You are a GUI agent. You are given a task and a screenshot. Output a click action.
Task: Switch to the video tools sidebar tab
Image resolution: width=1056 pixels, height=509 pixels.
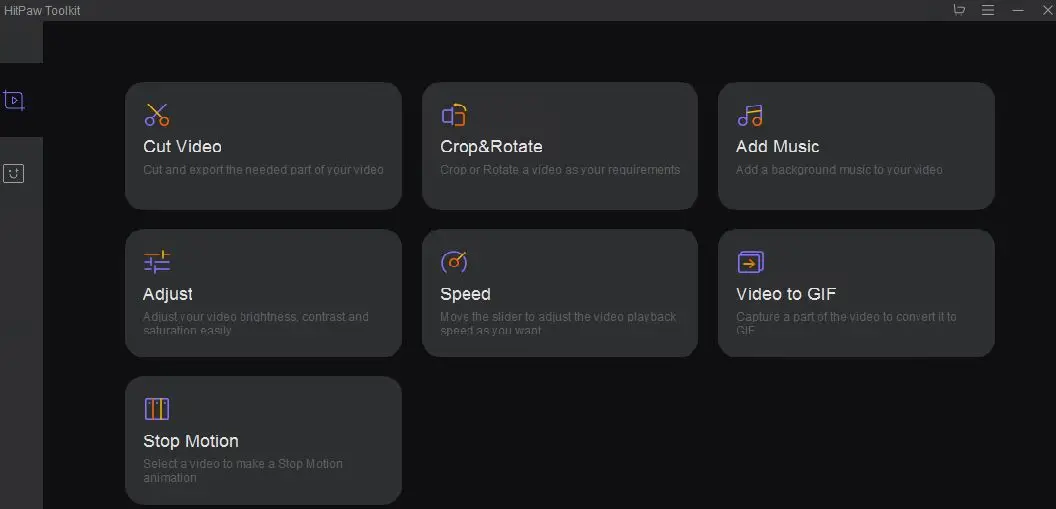(x=14, y=100)
